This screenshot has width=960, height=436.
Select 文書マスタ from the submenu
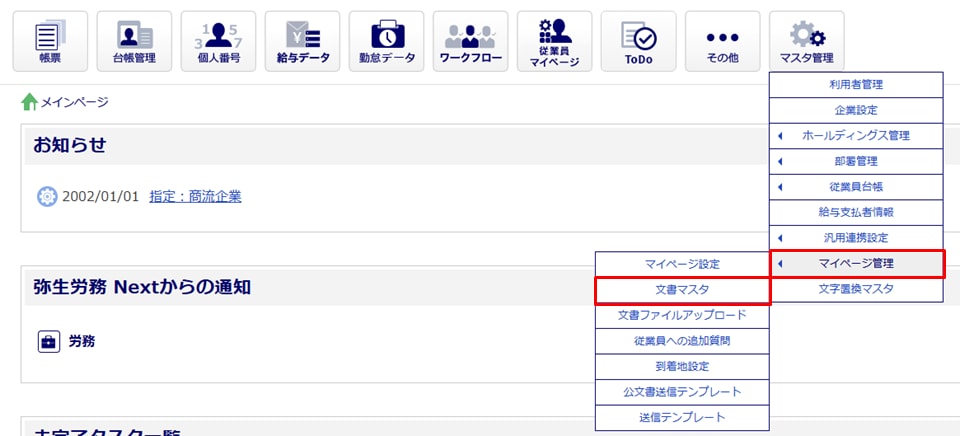[682, 290]
